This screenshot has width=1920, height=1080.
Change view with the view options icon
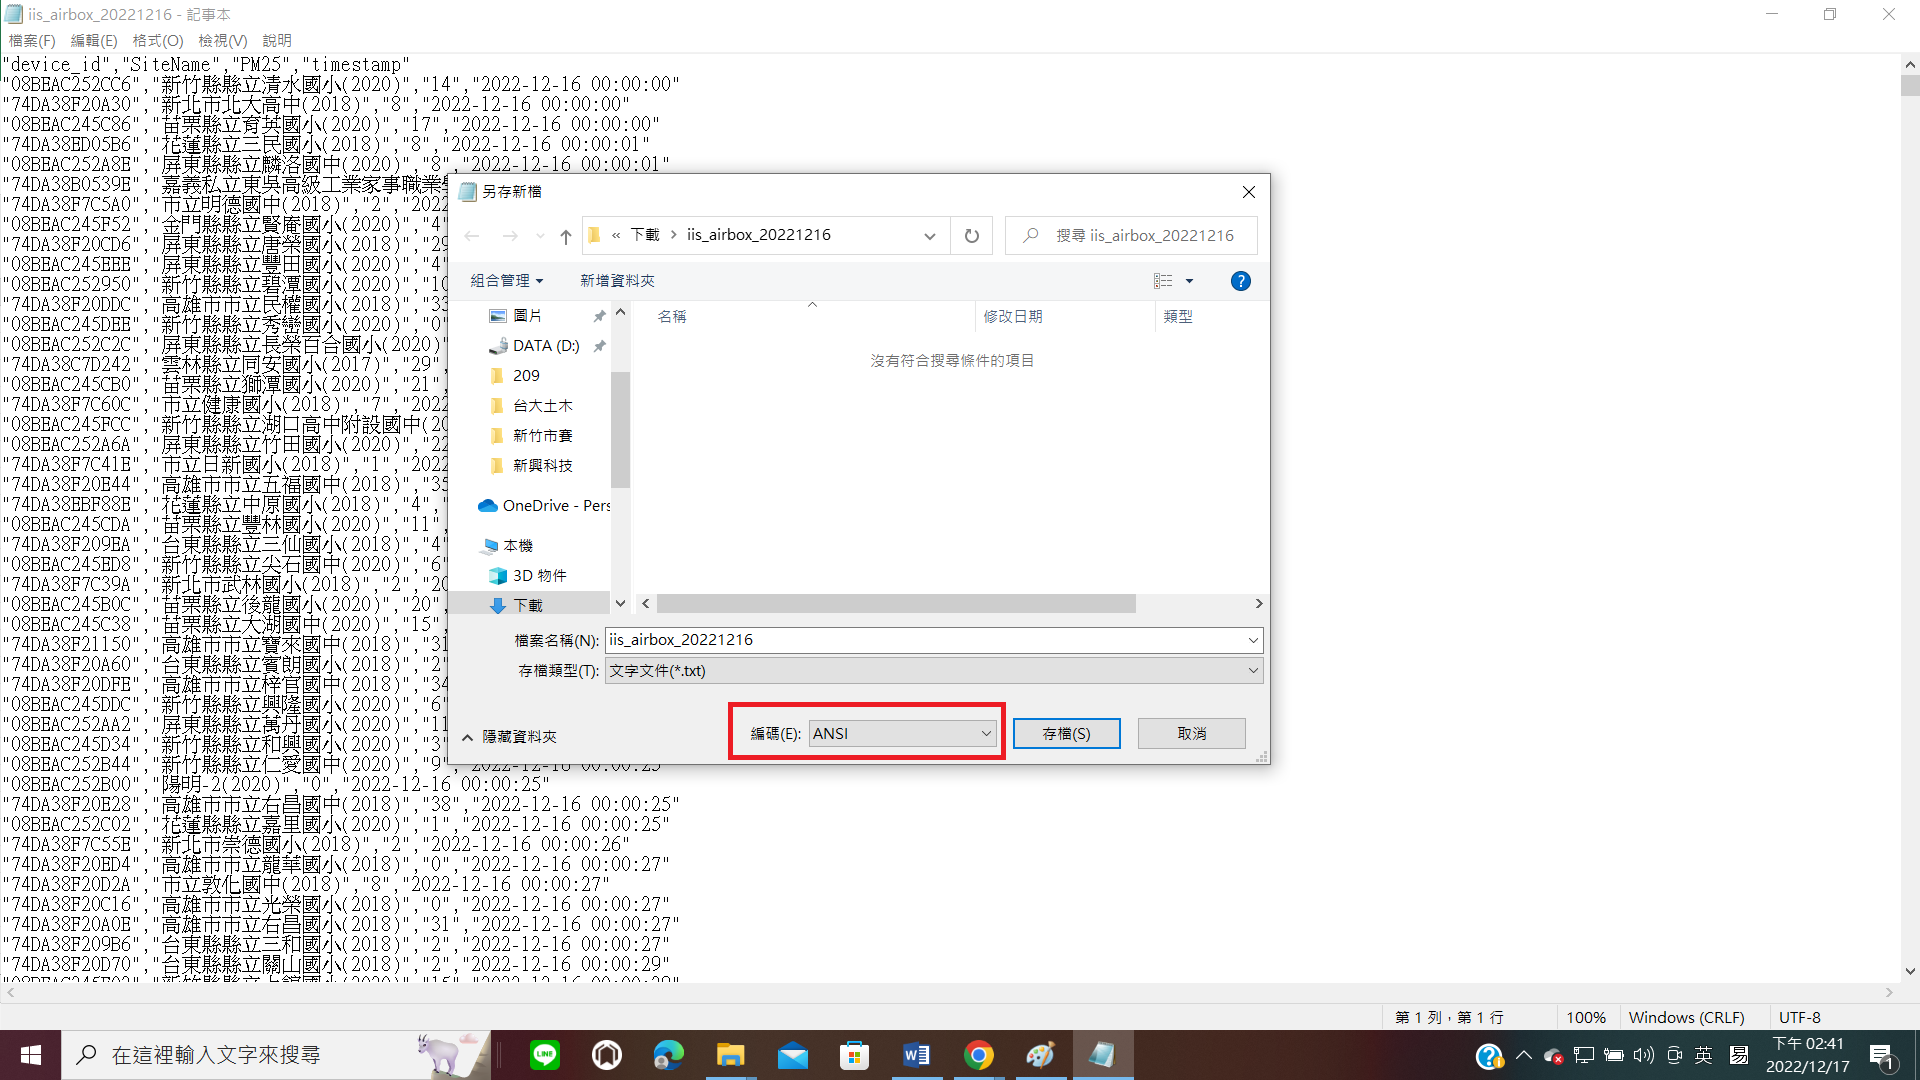pyautogui.click(x=1163, y=281)
